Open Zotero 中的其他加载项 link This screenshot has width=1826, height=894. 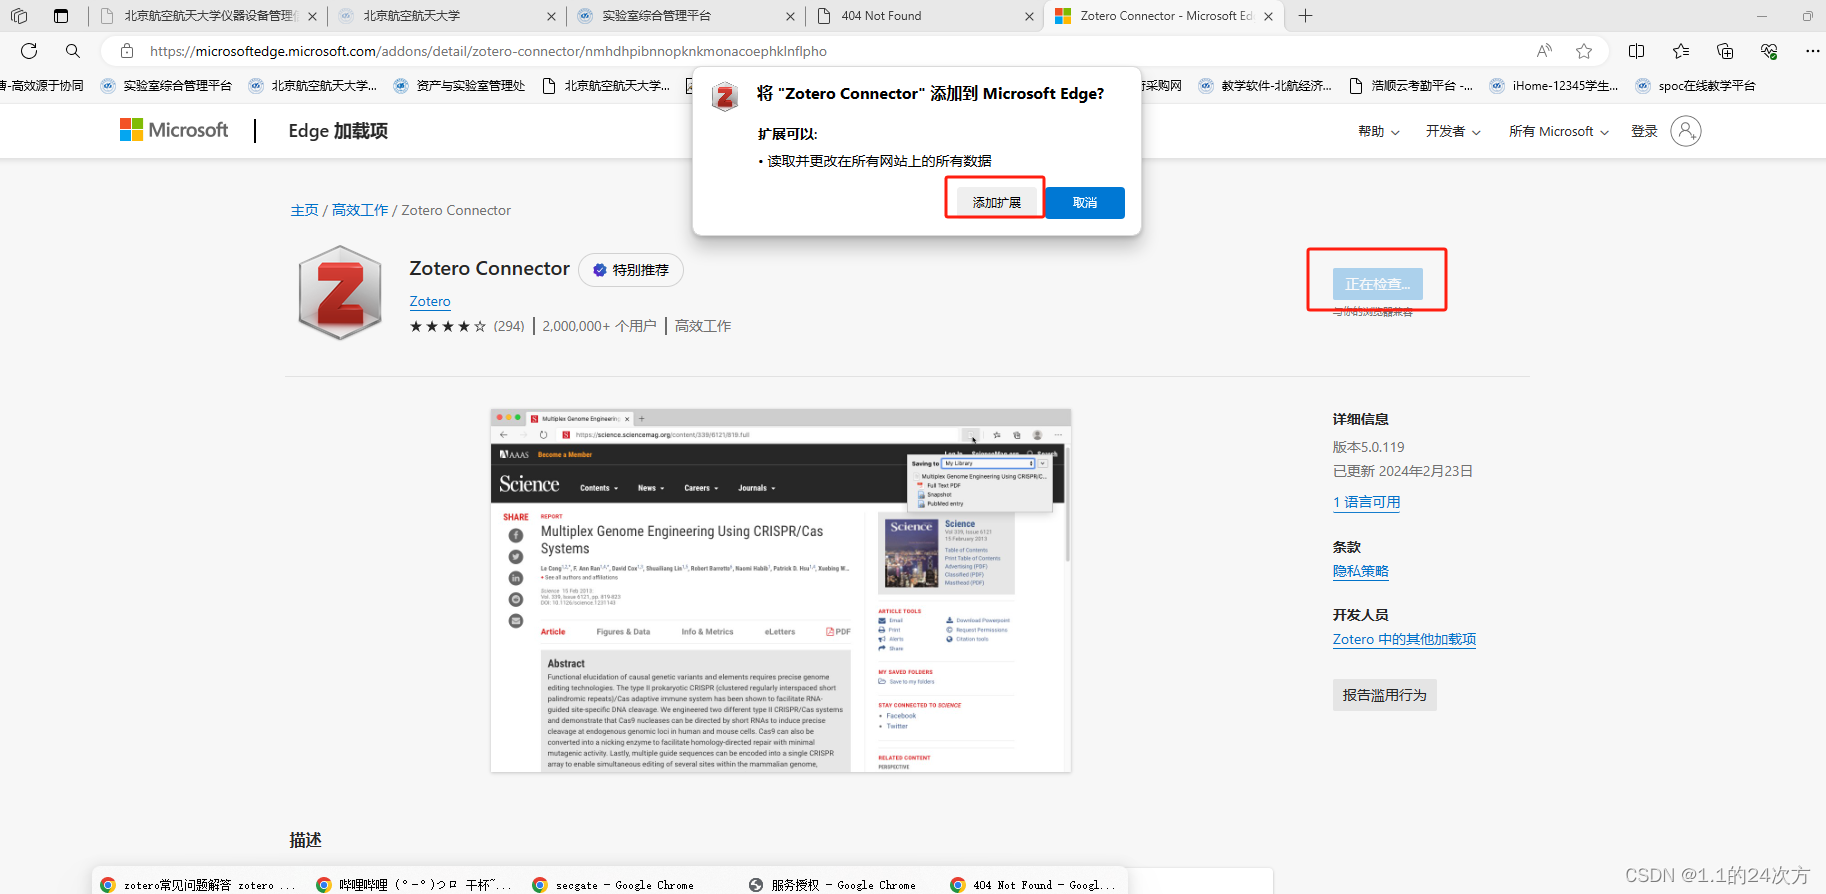coord(1404,639)
